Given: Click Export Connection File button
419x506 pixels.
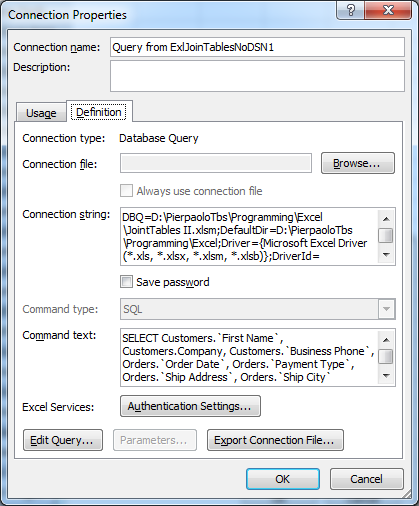Looking at the screenshot, I should pyautogui.click(x=275, y=440).
